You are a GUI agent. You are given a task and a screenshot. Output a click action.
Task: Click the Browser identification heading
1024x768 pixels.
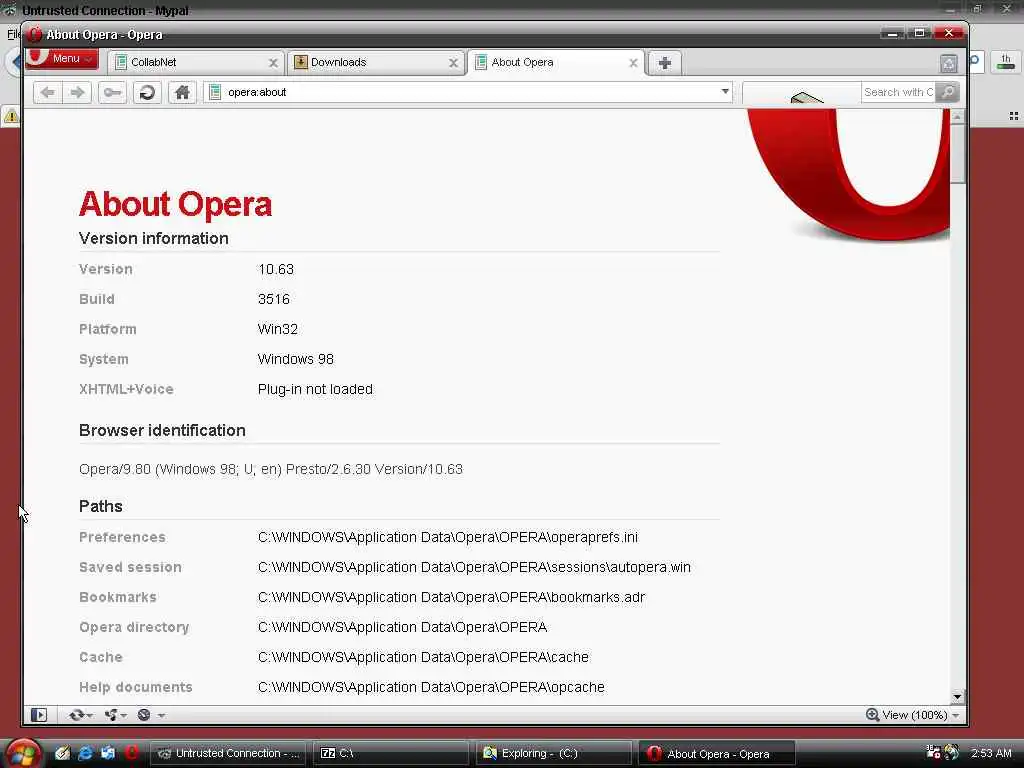pyautogui.click(x=162, y=430)
